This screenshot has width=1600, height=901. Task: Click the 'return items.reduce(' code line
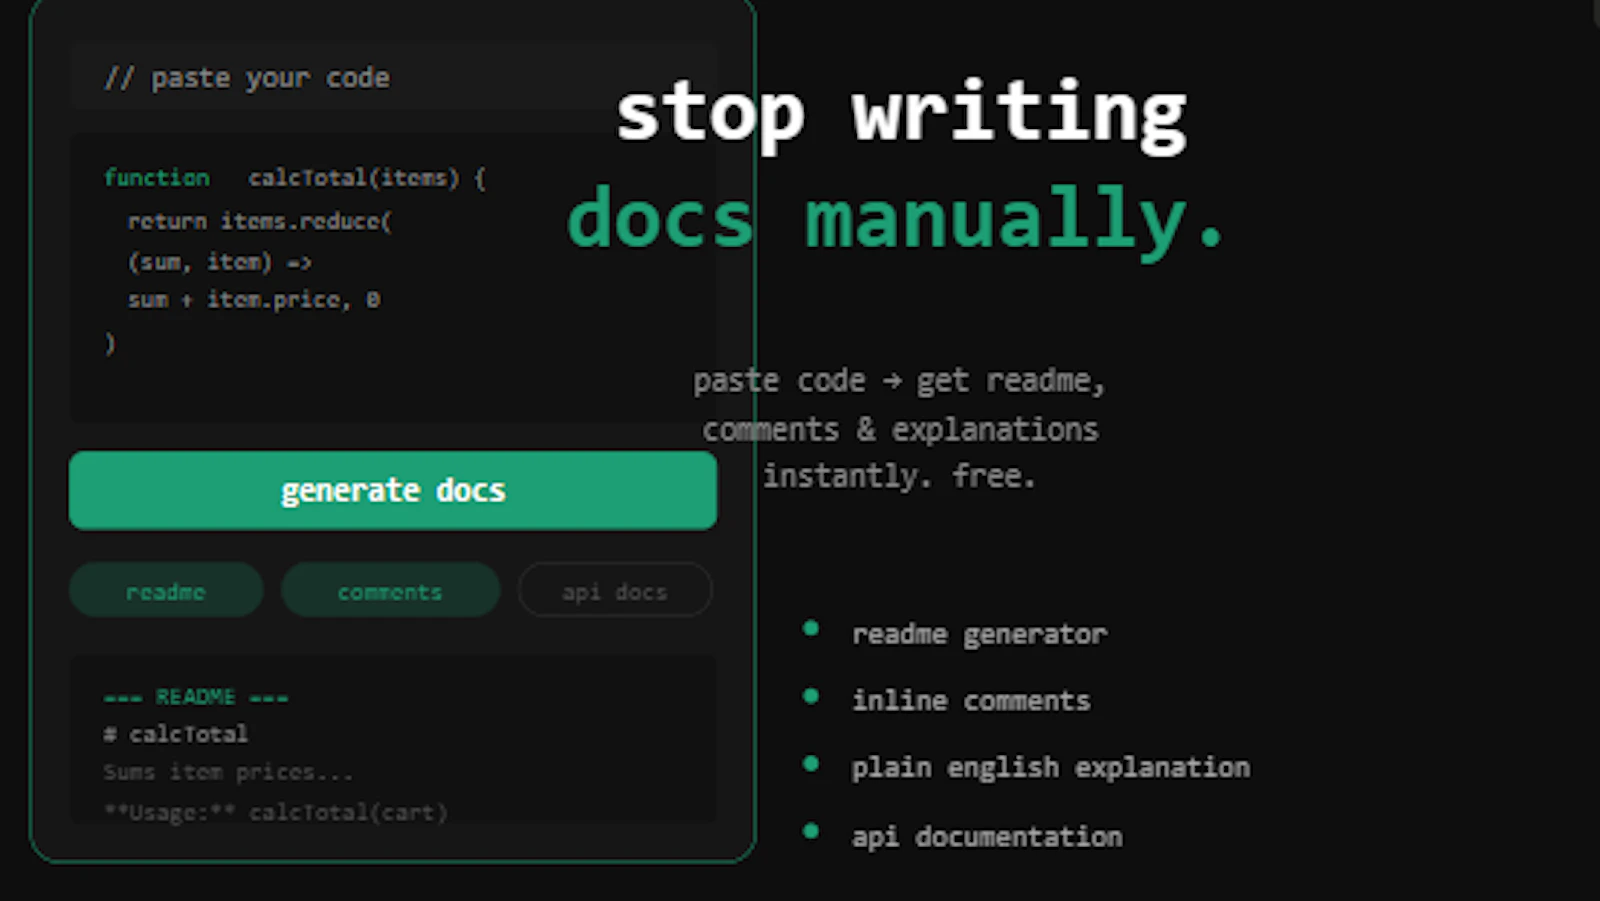click(x=260, y=221)
